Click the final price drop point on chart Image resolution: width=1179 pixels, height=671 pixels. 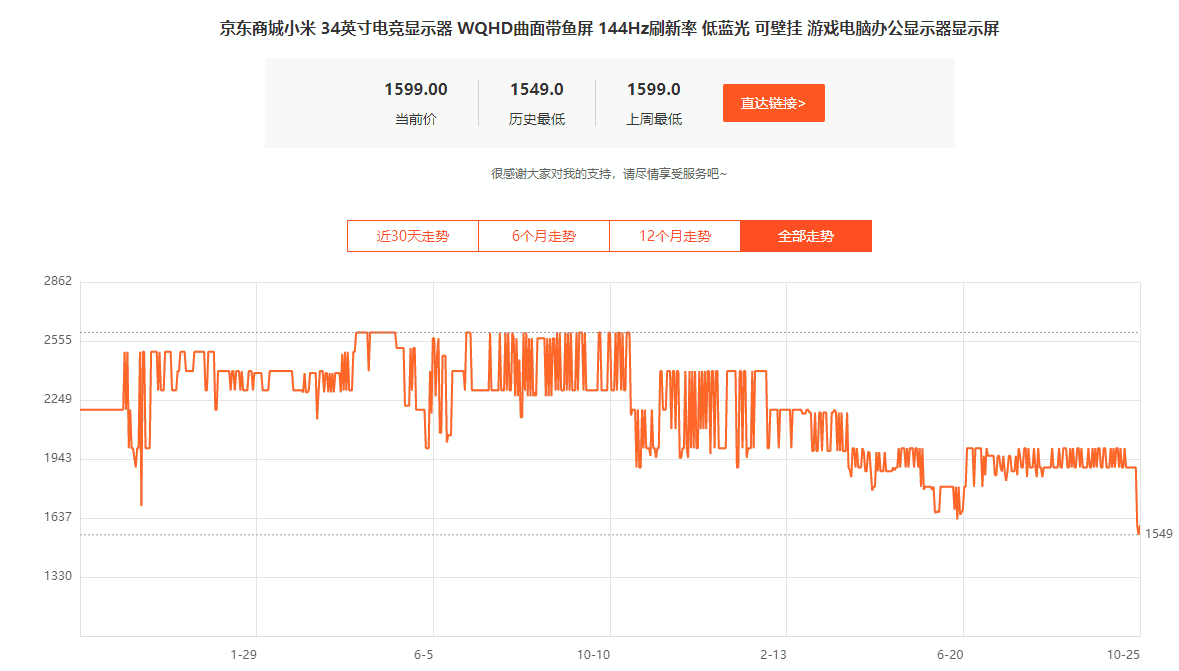click(x=1138, y=533)
